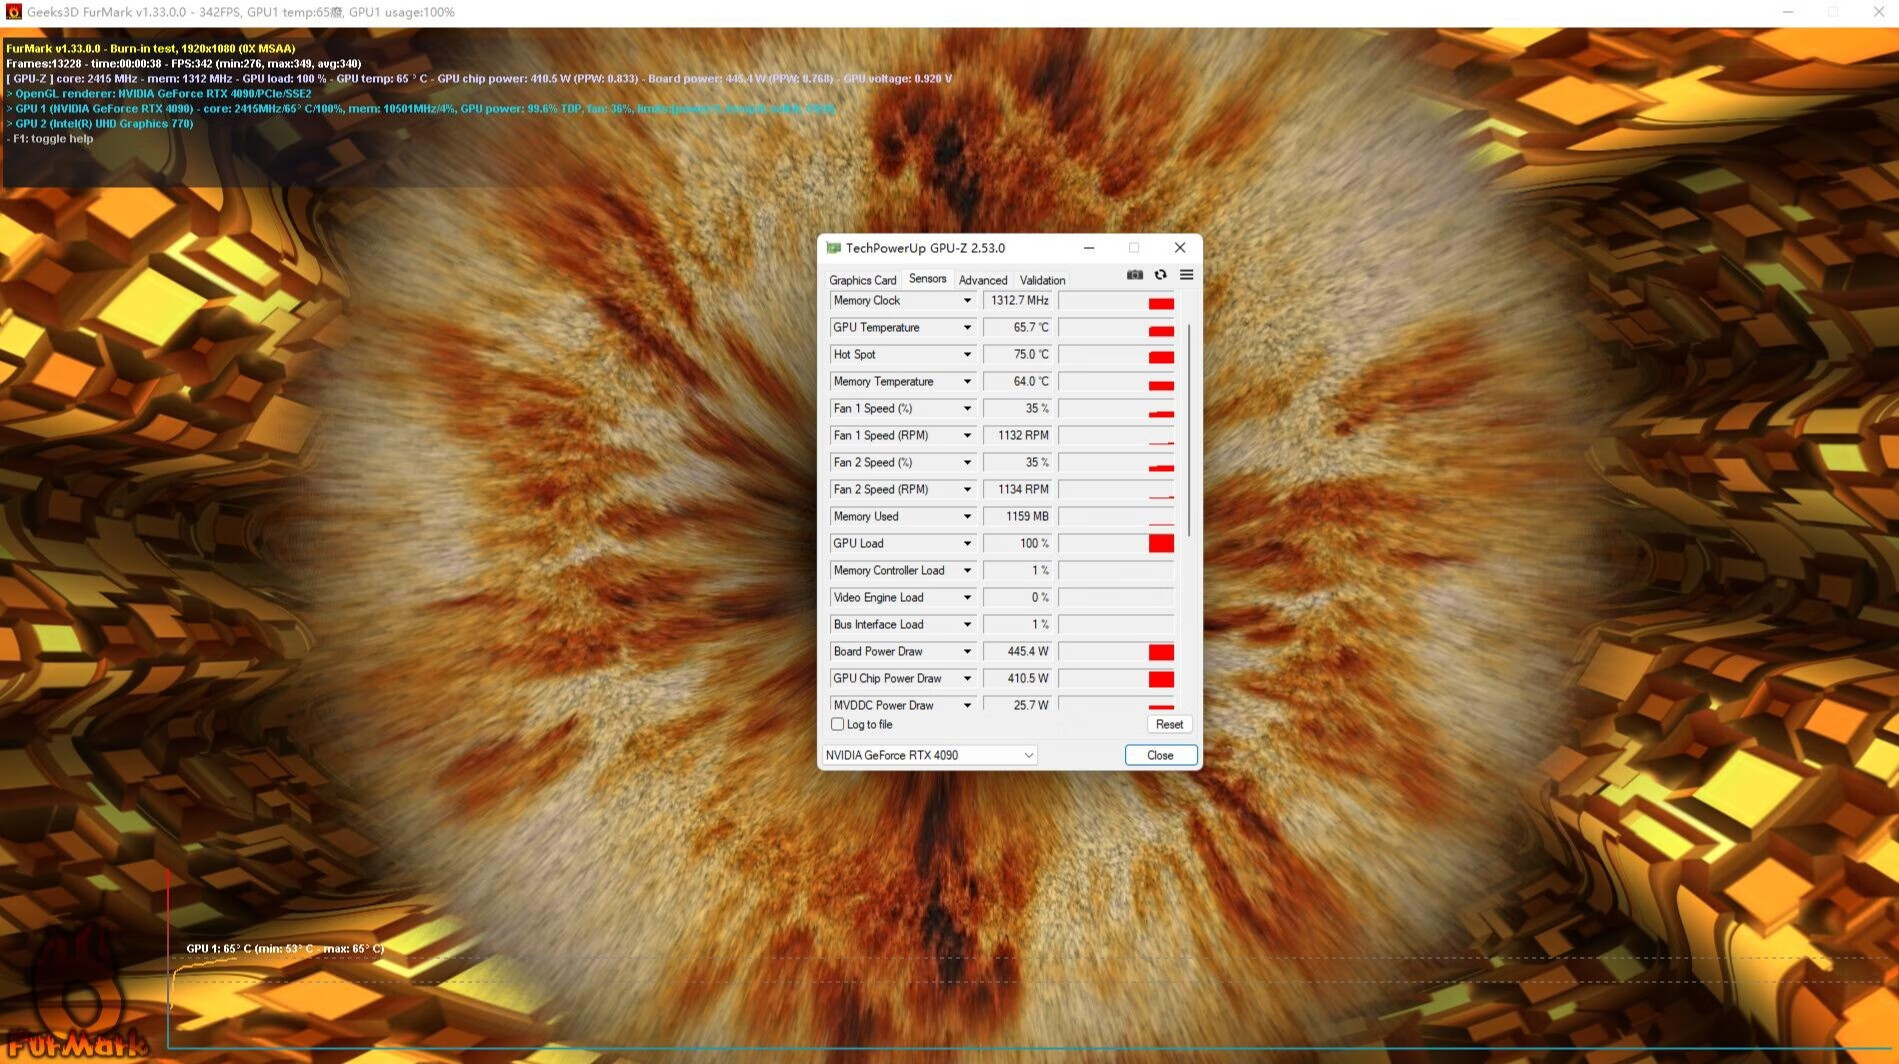Open the Validation tab
Image resolution: width=1899 pixels, height=1064 pixels.
tap(1042, 280)
